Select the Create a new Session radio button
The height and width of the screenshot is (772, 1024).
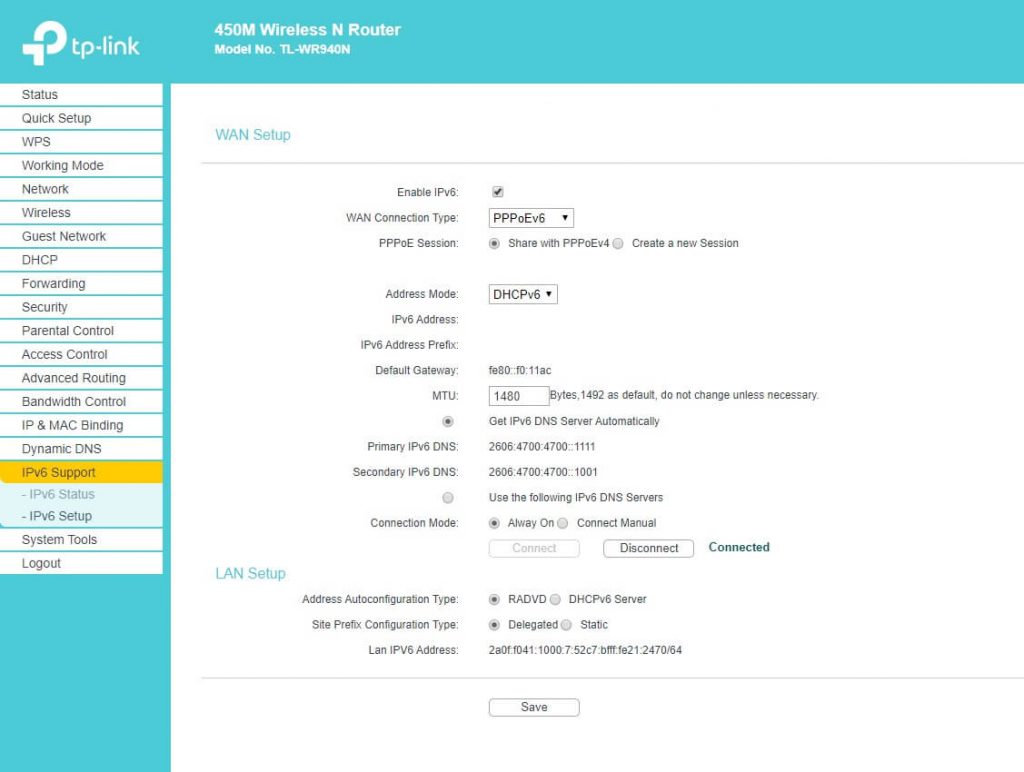(x=618, y=243)
